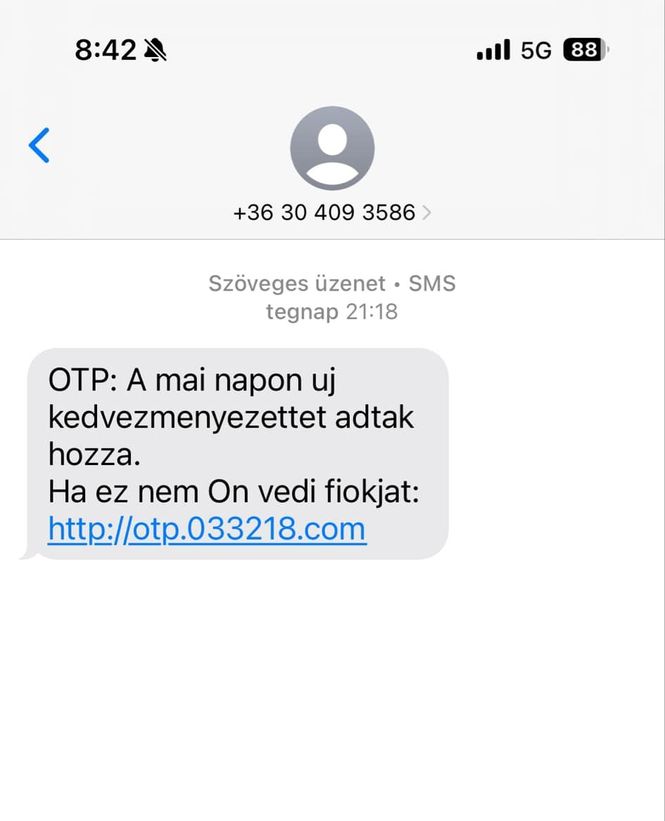Go back using the blue chevron

39,145
